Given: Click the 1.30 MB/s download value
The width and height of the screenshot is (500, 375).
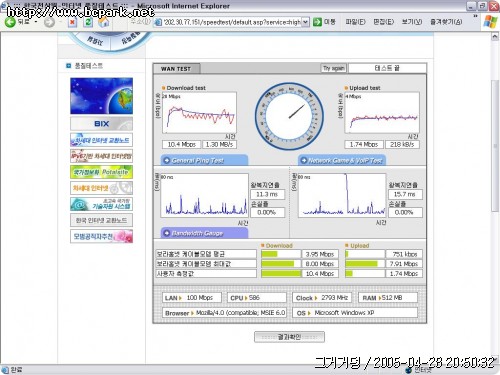Looking at the screenshot, I should pos(219,145).
